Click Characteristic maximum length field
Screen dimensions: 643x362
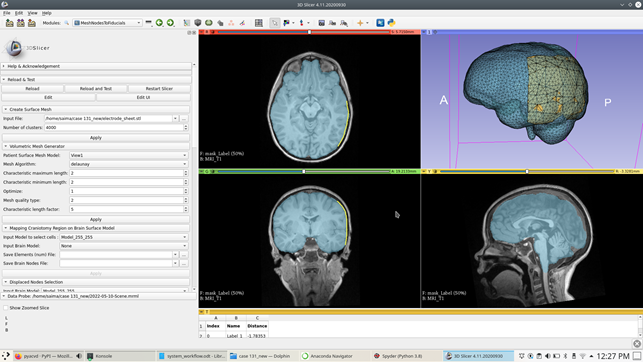(128, 173)
